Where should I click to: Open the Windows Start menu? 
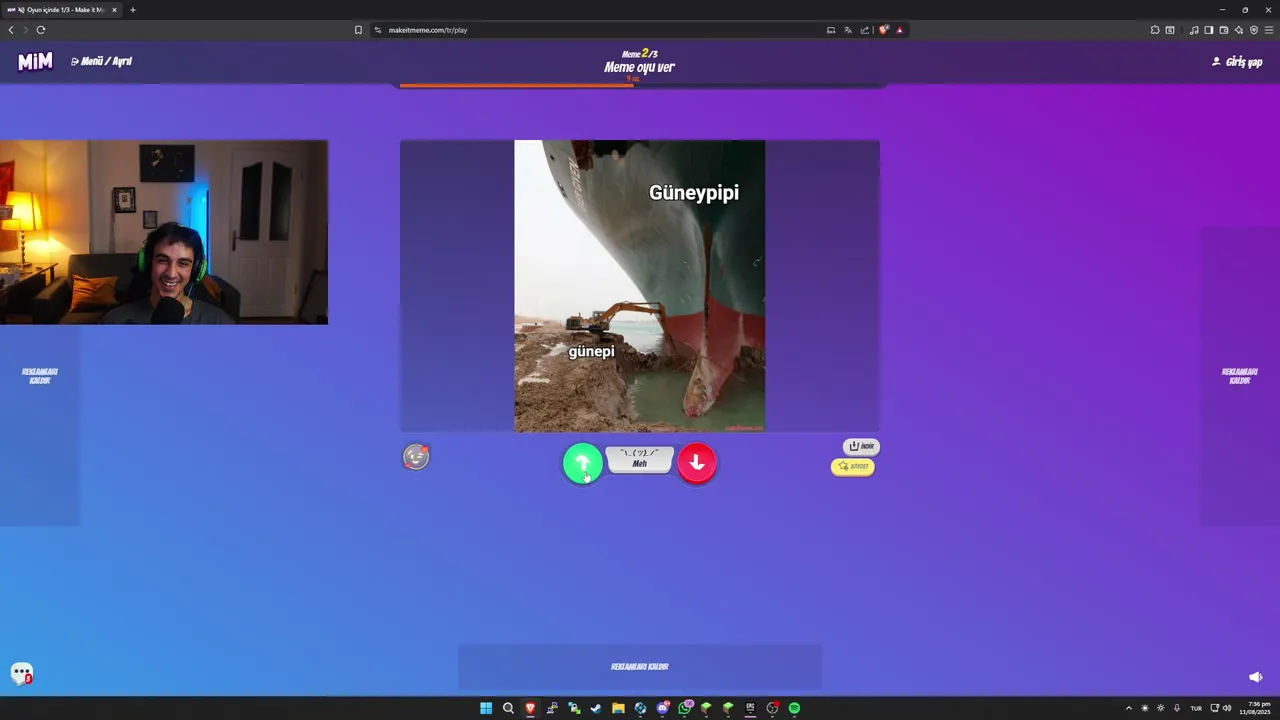(486, 708)
